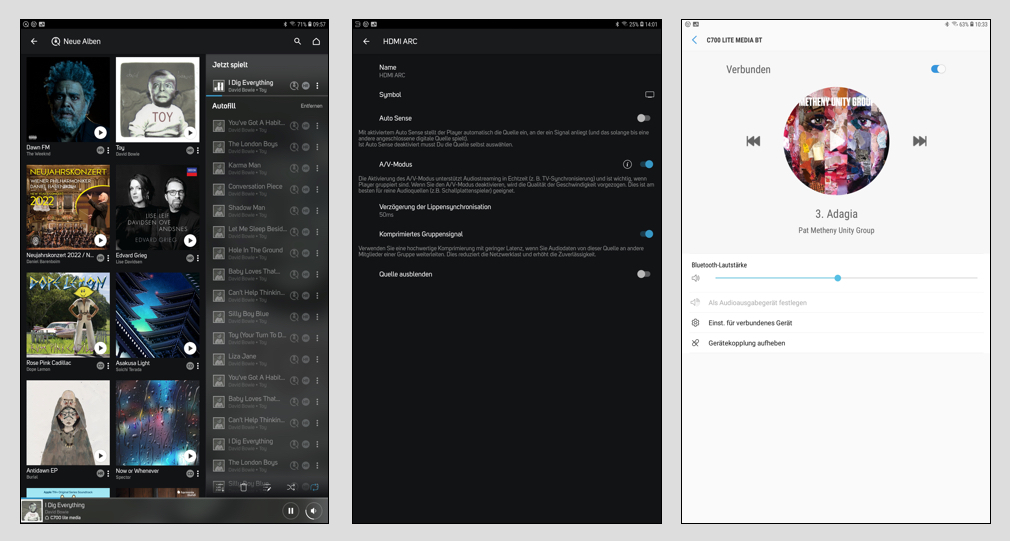Click the edit queue pencil icon

pyautogui.click(x=267, y=488)
